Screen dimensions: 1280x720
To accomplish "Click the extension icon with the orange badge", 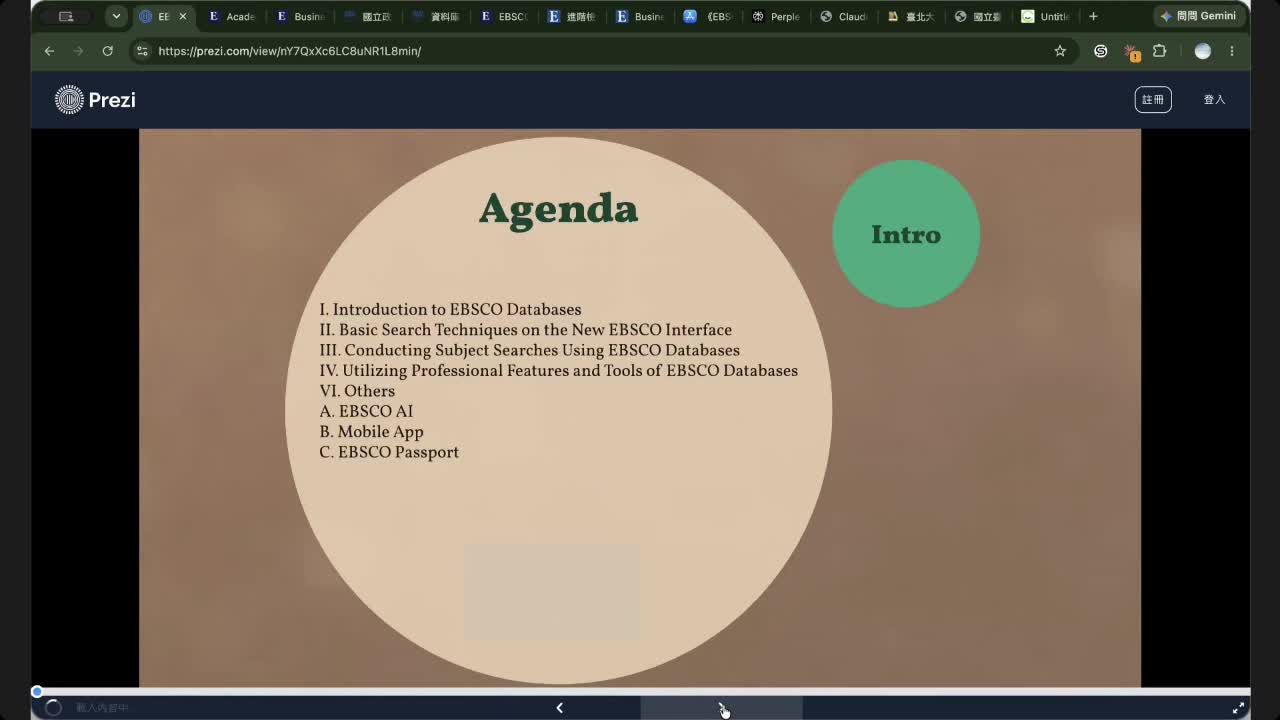I will click(1131, 52).
